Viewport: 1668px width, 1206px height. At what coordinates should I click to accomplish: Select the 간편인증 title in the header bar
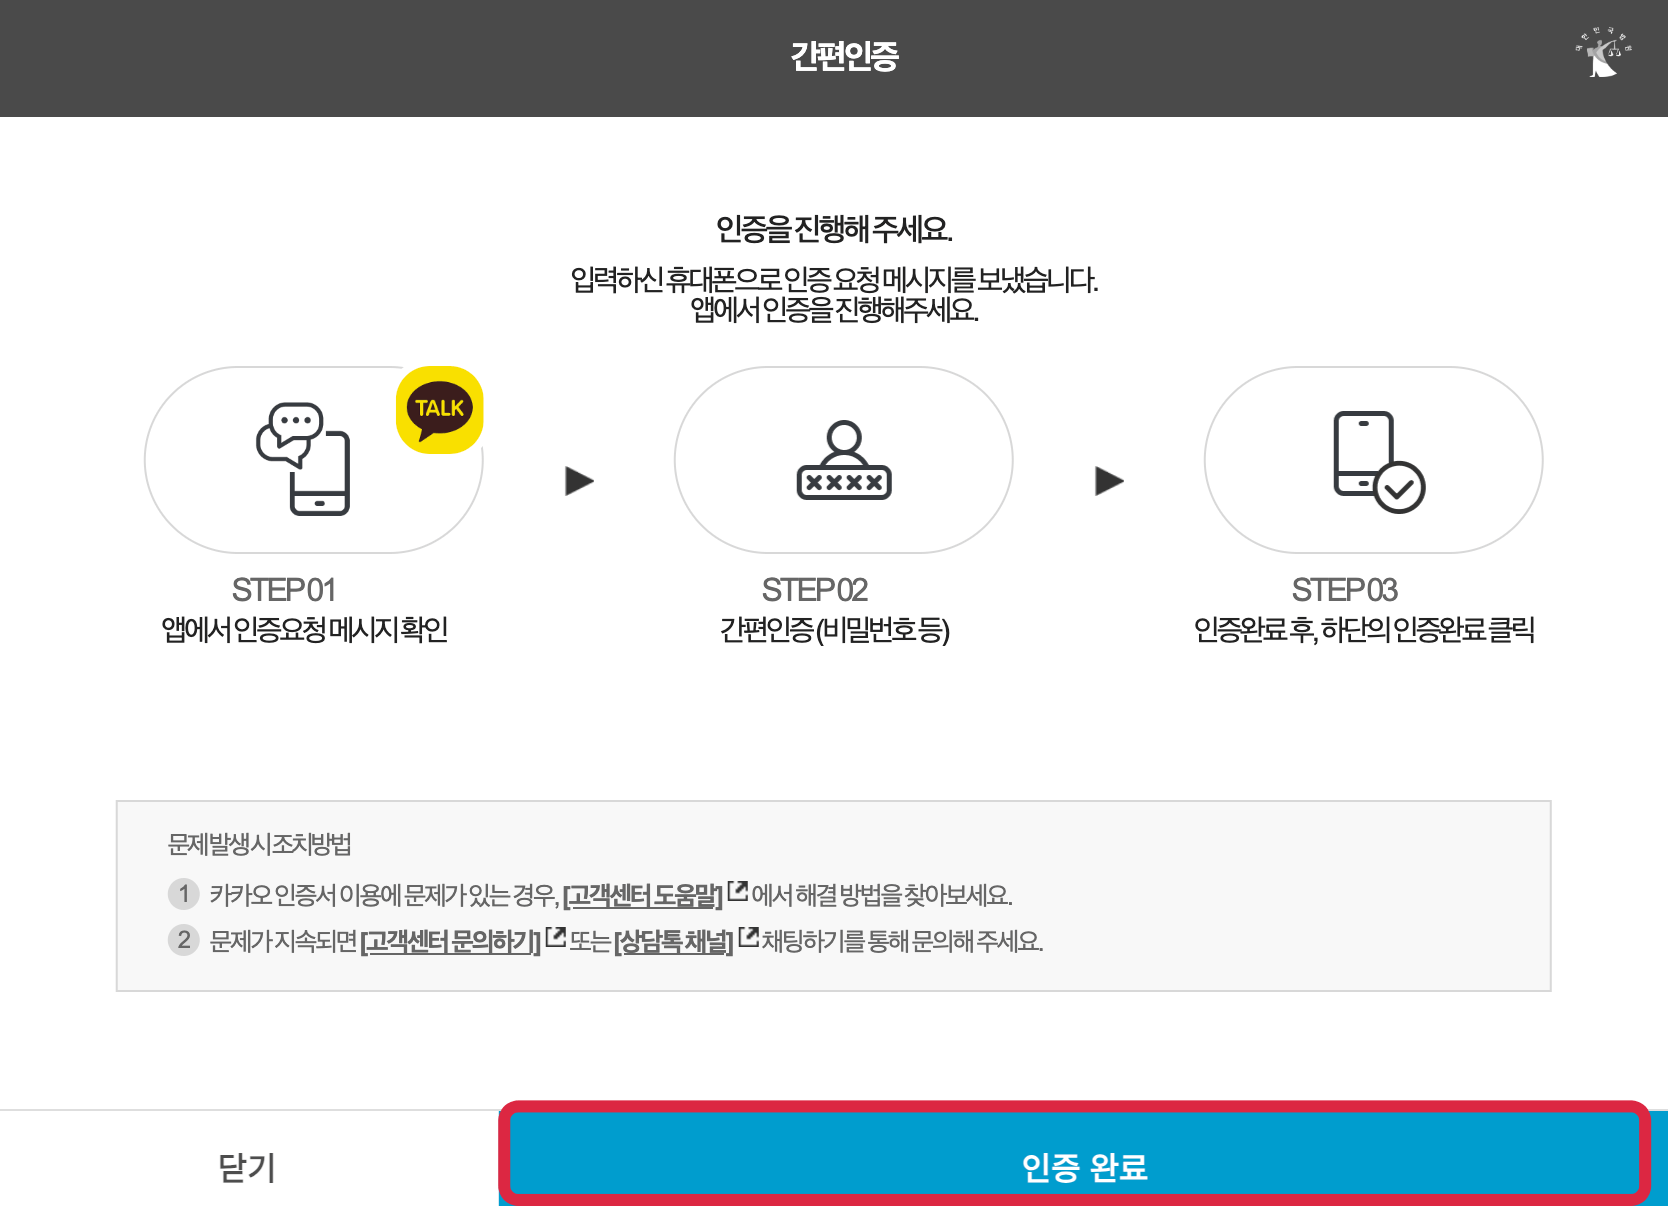tap(843, 57)
